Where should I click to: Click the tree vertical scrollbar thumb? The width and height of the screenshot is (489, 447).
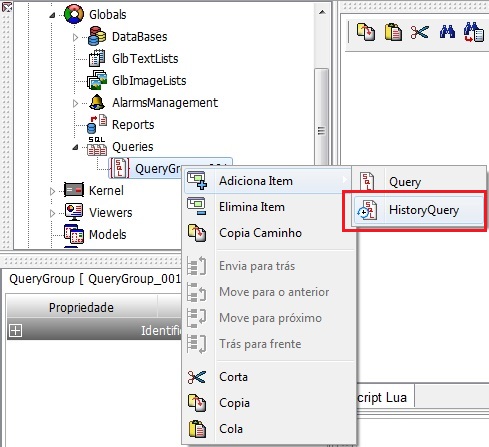coord(322,117)
